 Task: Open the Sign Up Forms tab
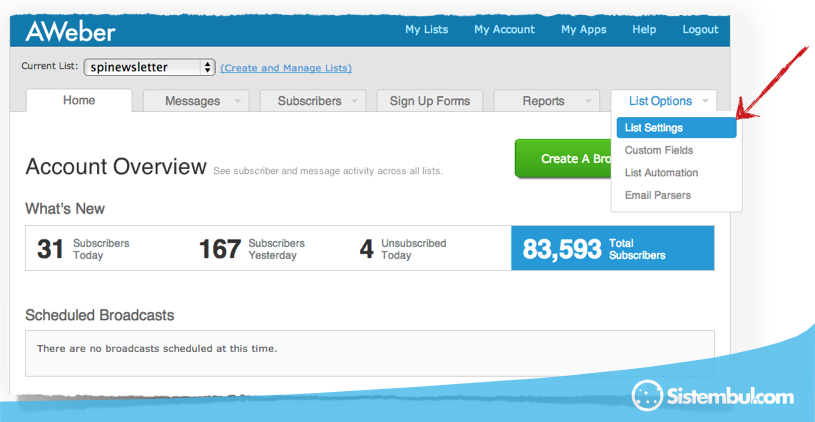pyautogui.click(x=430, y=101)
